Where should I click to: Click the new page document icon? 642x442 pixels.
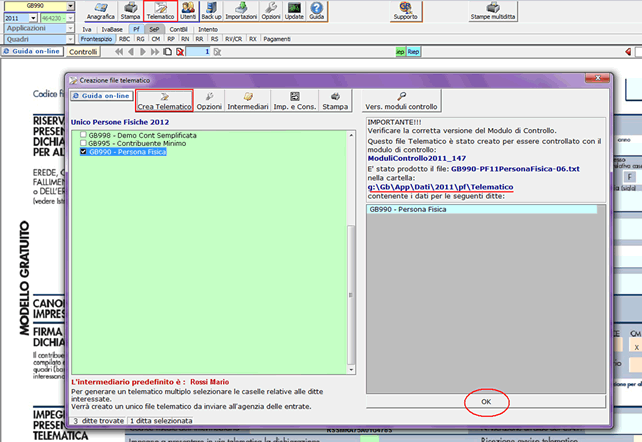pos(167,52)
